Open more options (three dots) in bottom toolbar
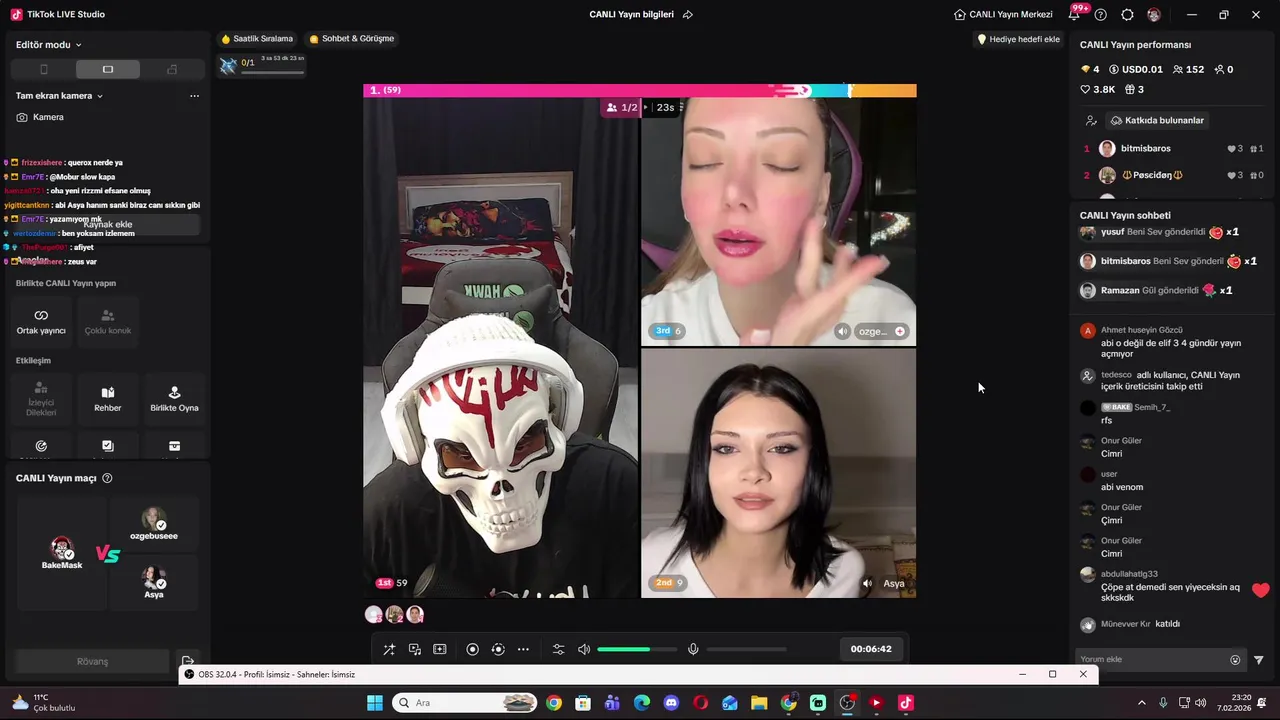Viewport: 1280px width, 720px height. click(523, 649)
